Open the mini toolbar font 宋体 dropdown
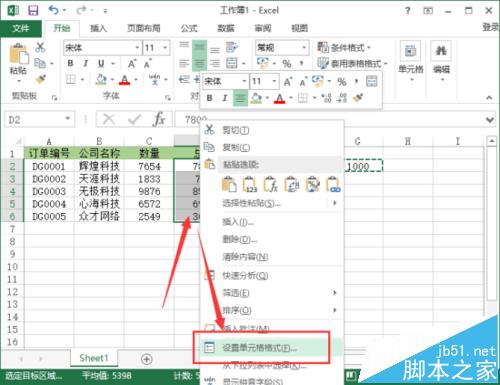 tap(244, 81)
